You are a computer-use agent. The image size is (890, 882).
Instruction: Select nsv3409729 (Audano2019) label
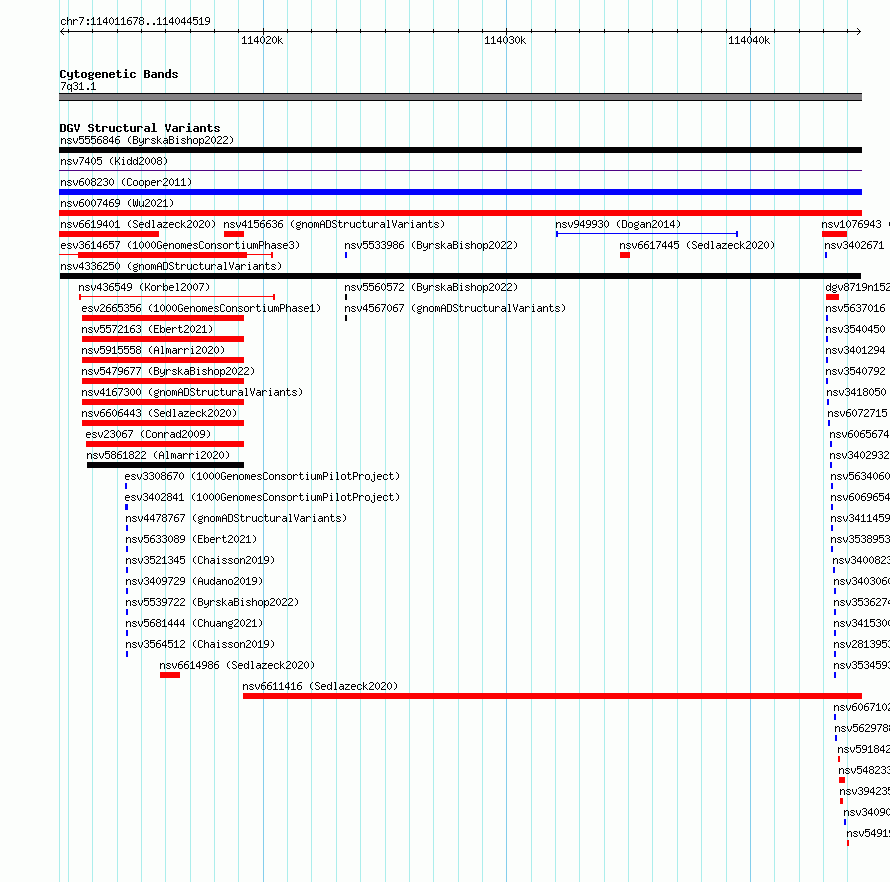click(194, 581)
